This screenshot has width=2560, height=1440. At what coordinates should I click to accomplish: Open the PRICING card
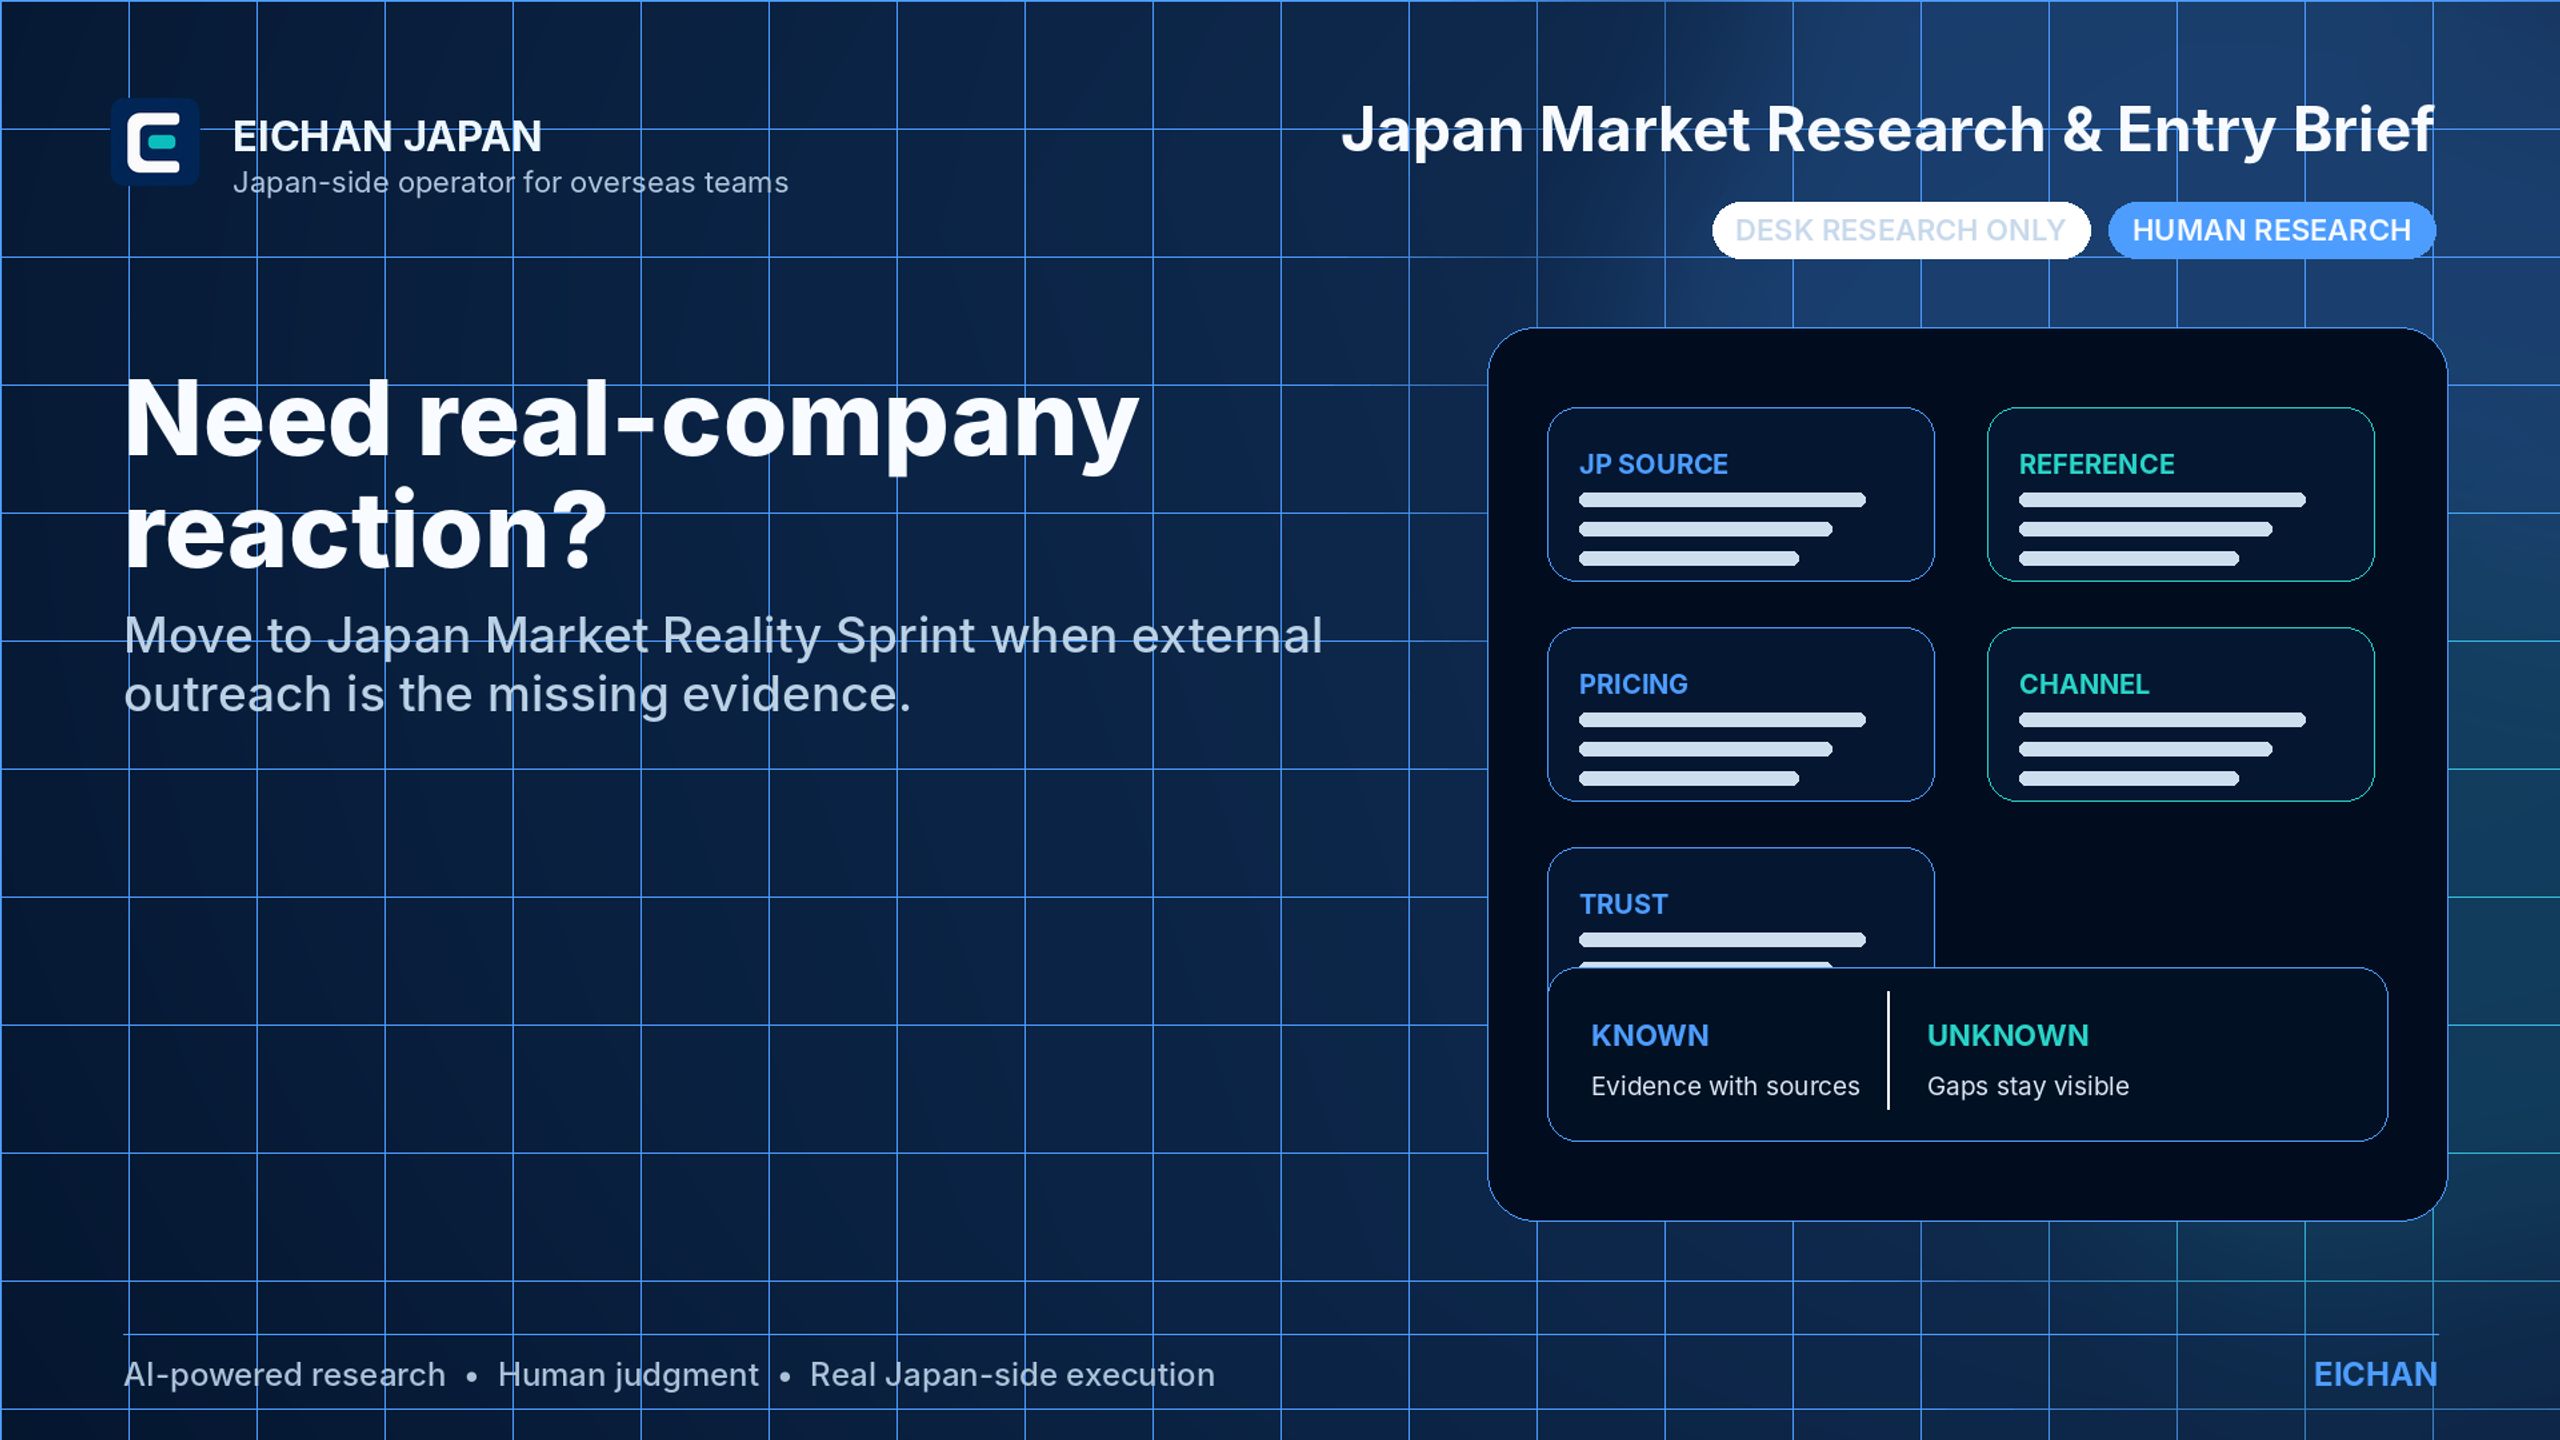click(x=1740, y=714)
